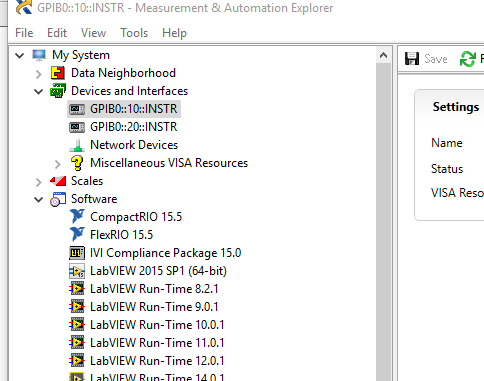Select Devices and Interfaces tree item

(129, 91)
